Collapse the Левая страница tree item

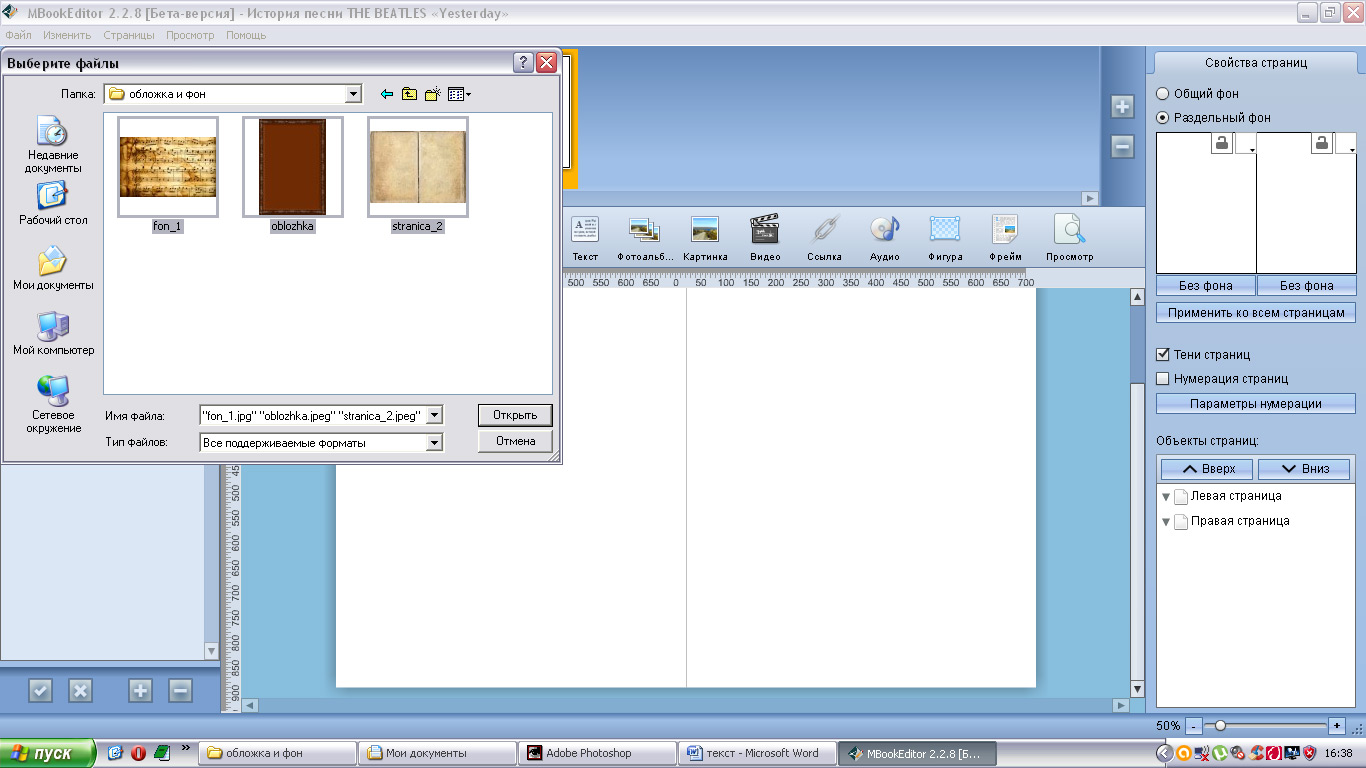1166,497
